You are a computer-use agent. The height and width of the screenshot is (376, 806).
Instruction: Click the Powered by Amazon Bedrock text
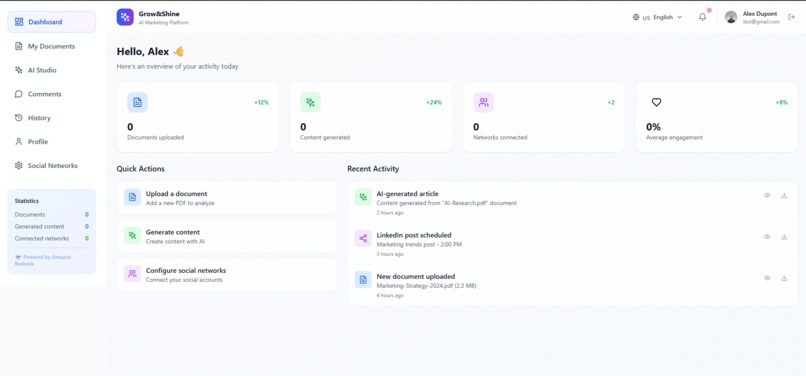(43, 260)
